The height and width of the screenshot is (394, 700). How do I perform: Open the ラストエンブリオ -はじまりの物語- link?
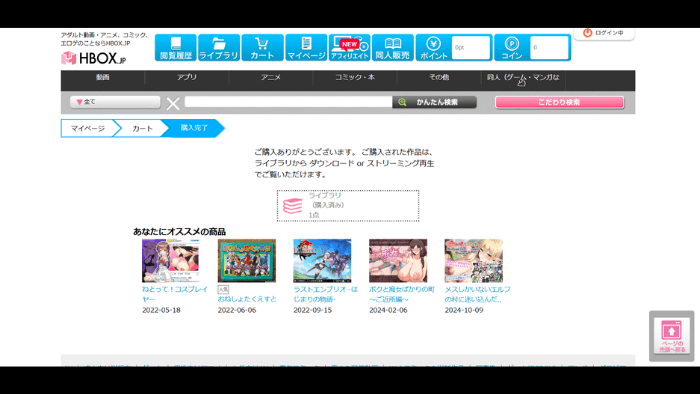point(325,294)
